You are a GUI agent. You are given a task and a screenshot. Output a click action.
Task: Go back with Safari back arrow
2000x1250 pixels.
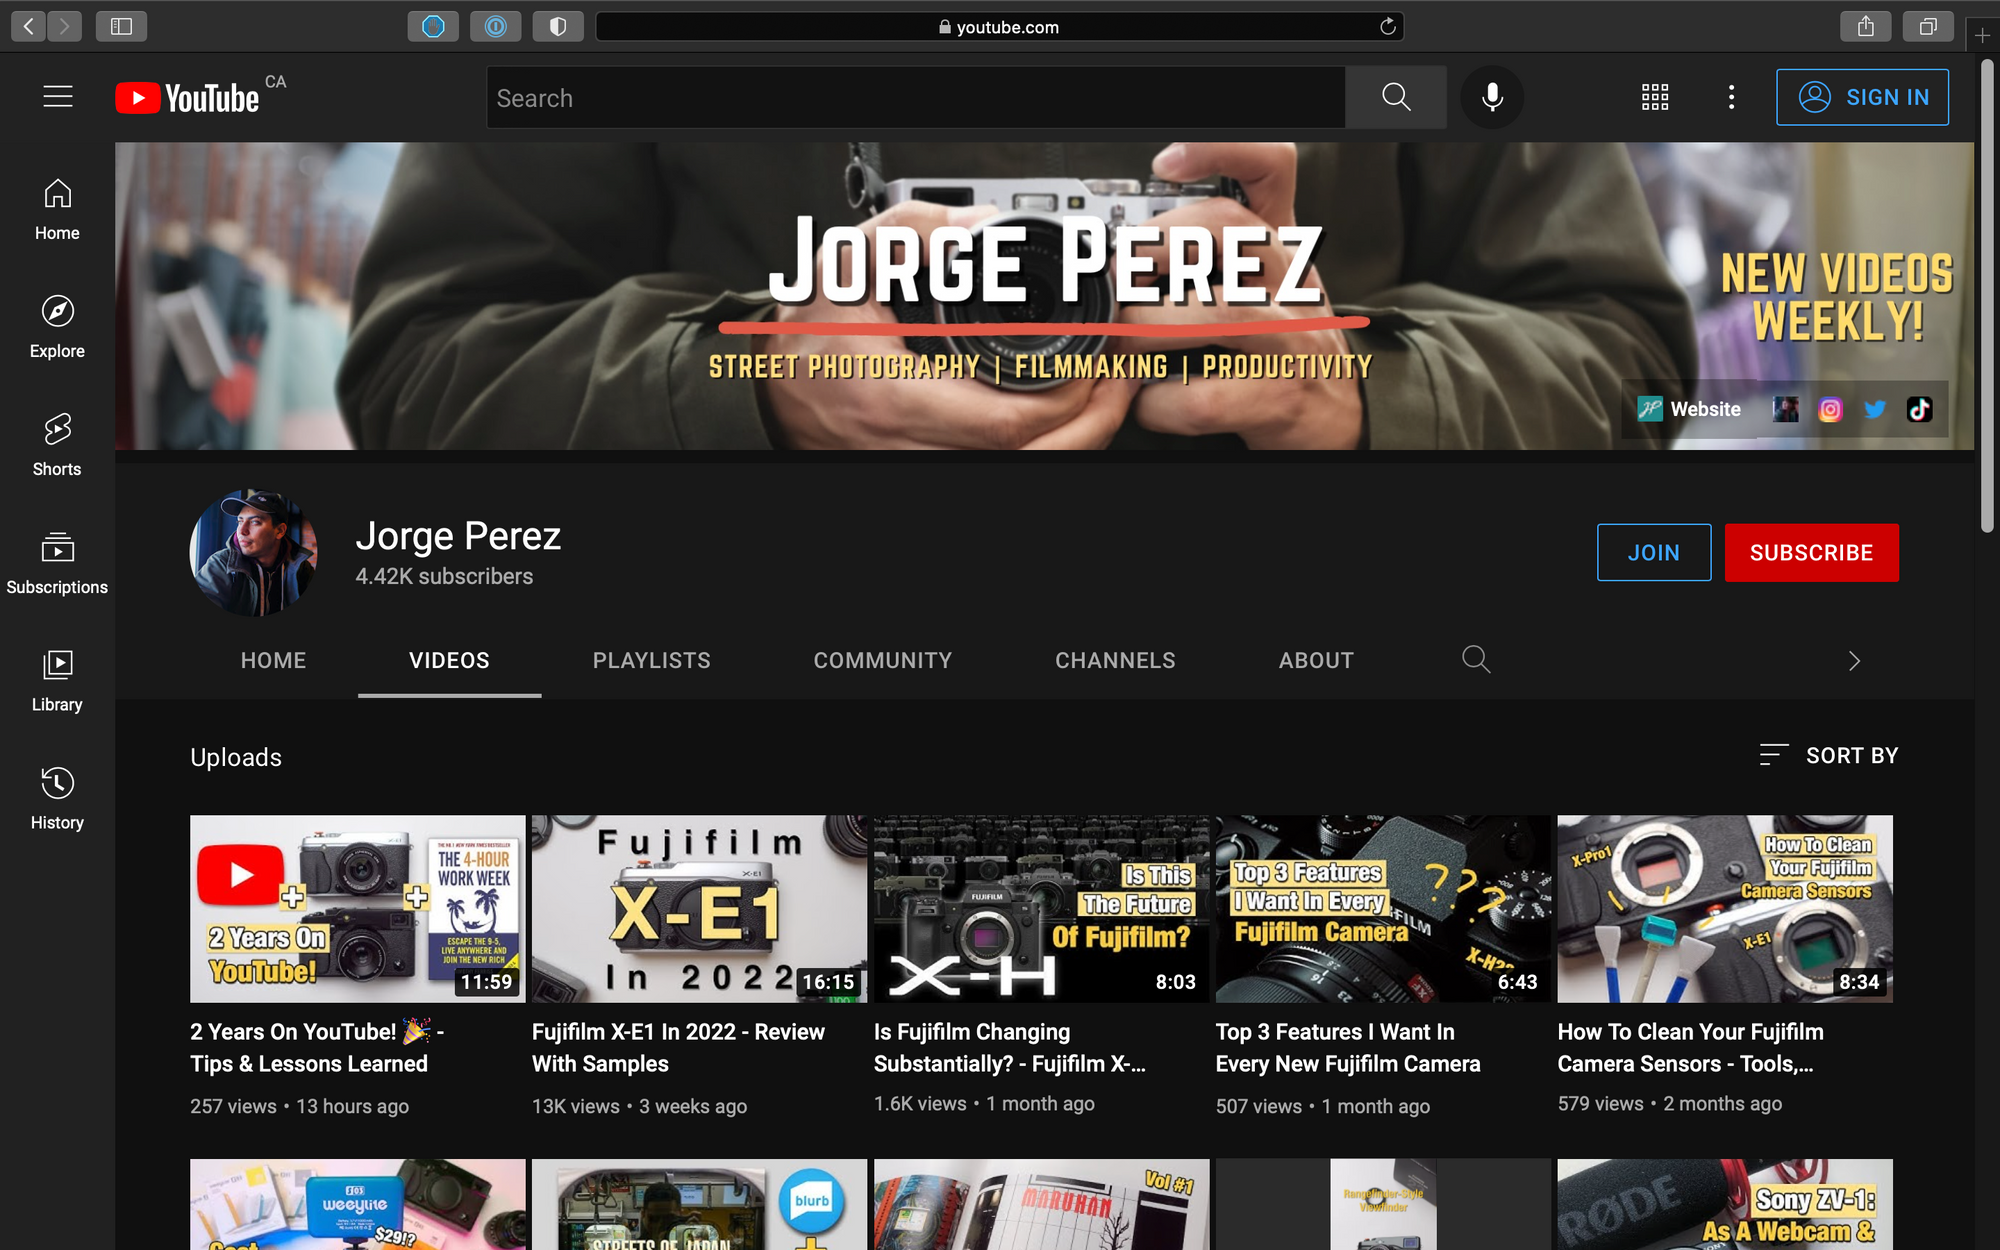point(29,26)
